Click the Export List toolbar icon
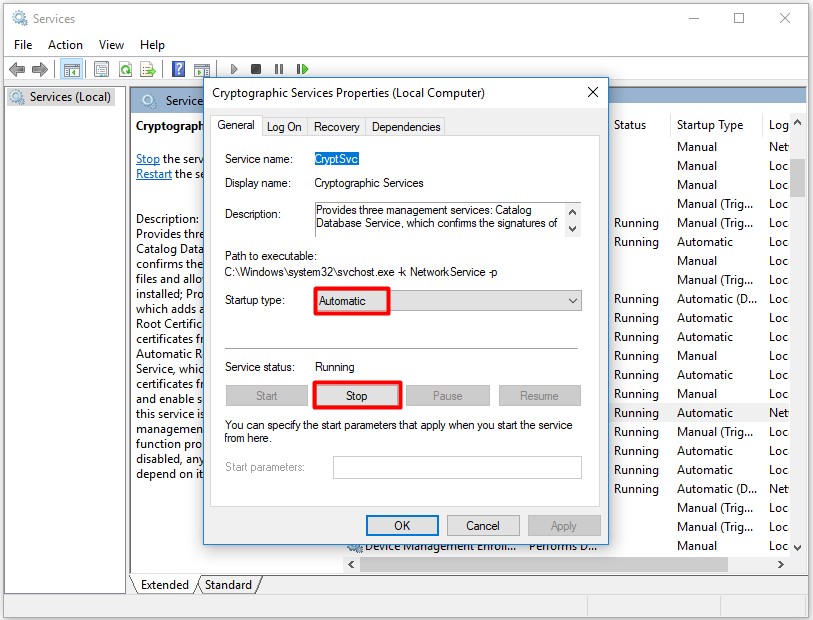 (x=148, y=68)
